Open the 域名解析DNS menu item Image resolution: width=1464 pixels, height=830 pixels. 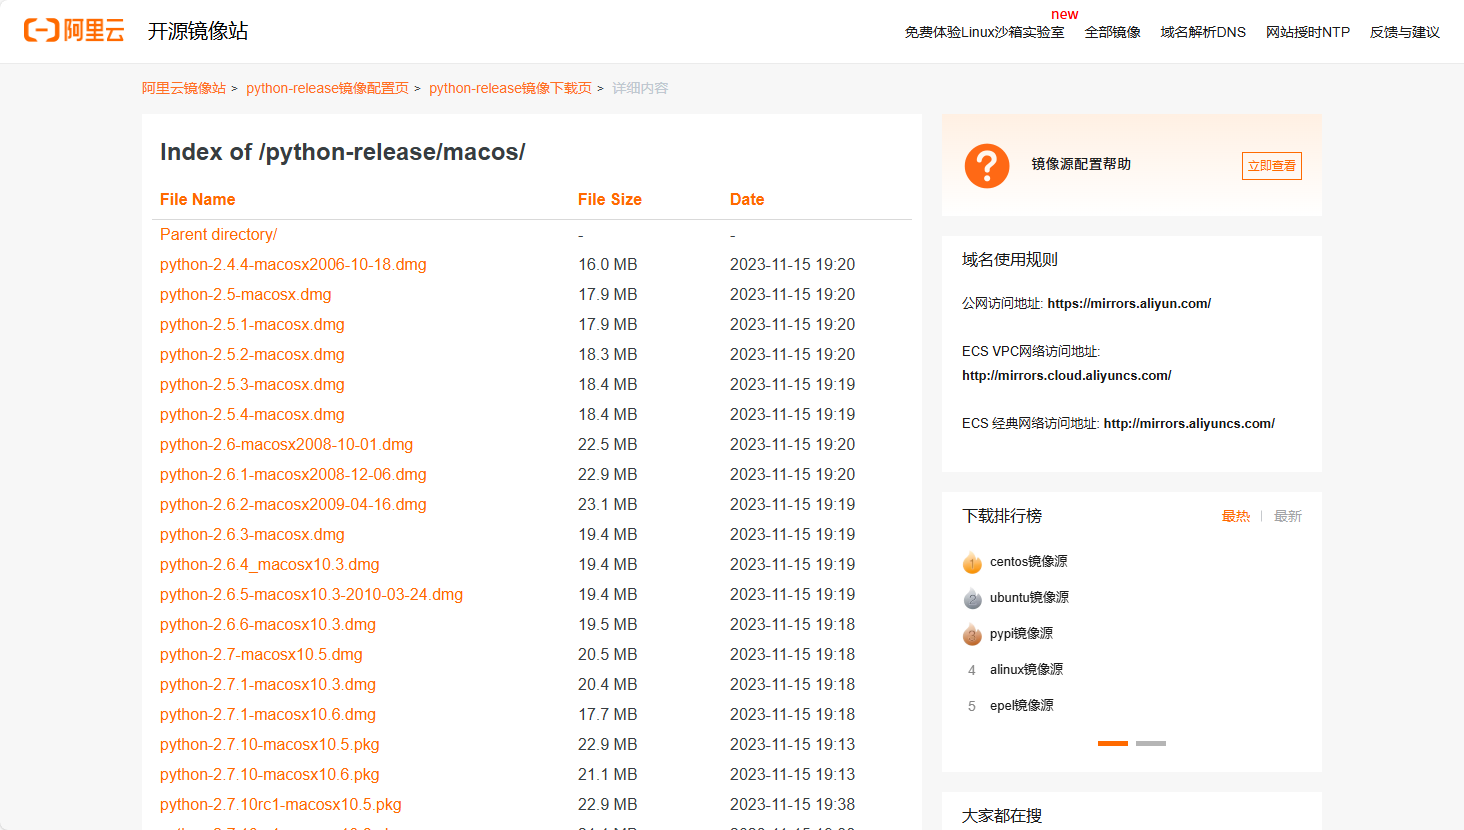point(1203,32)
